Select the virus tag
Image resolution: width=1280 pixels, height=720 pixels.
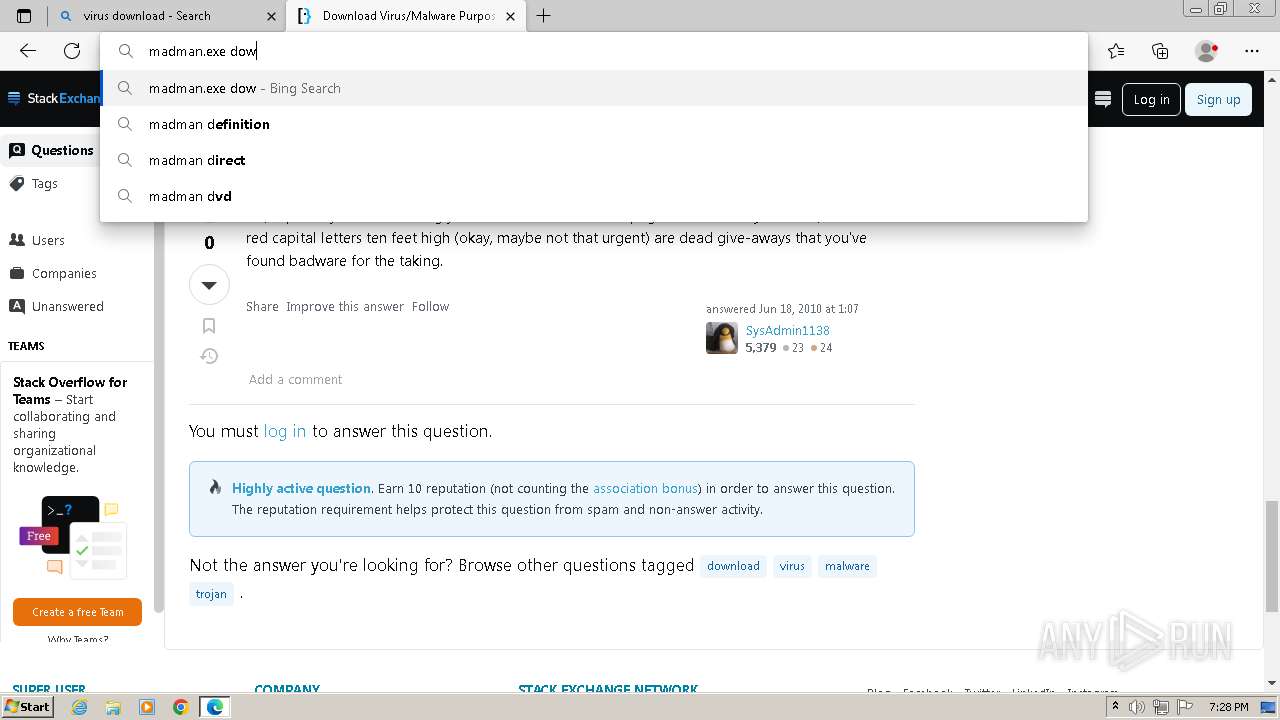click(x=792, y=566)
